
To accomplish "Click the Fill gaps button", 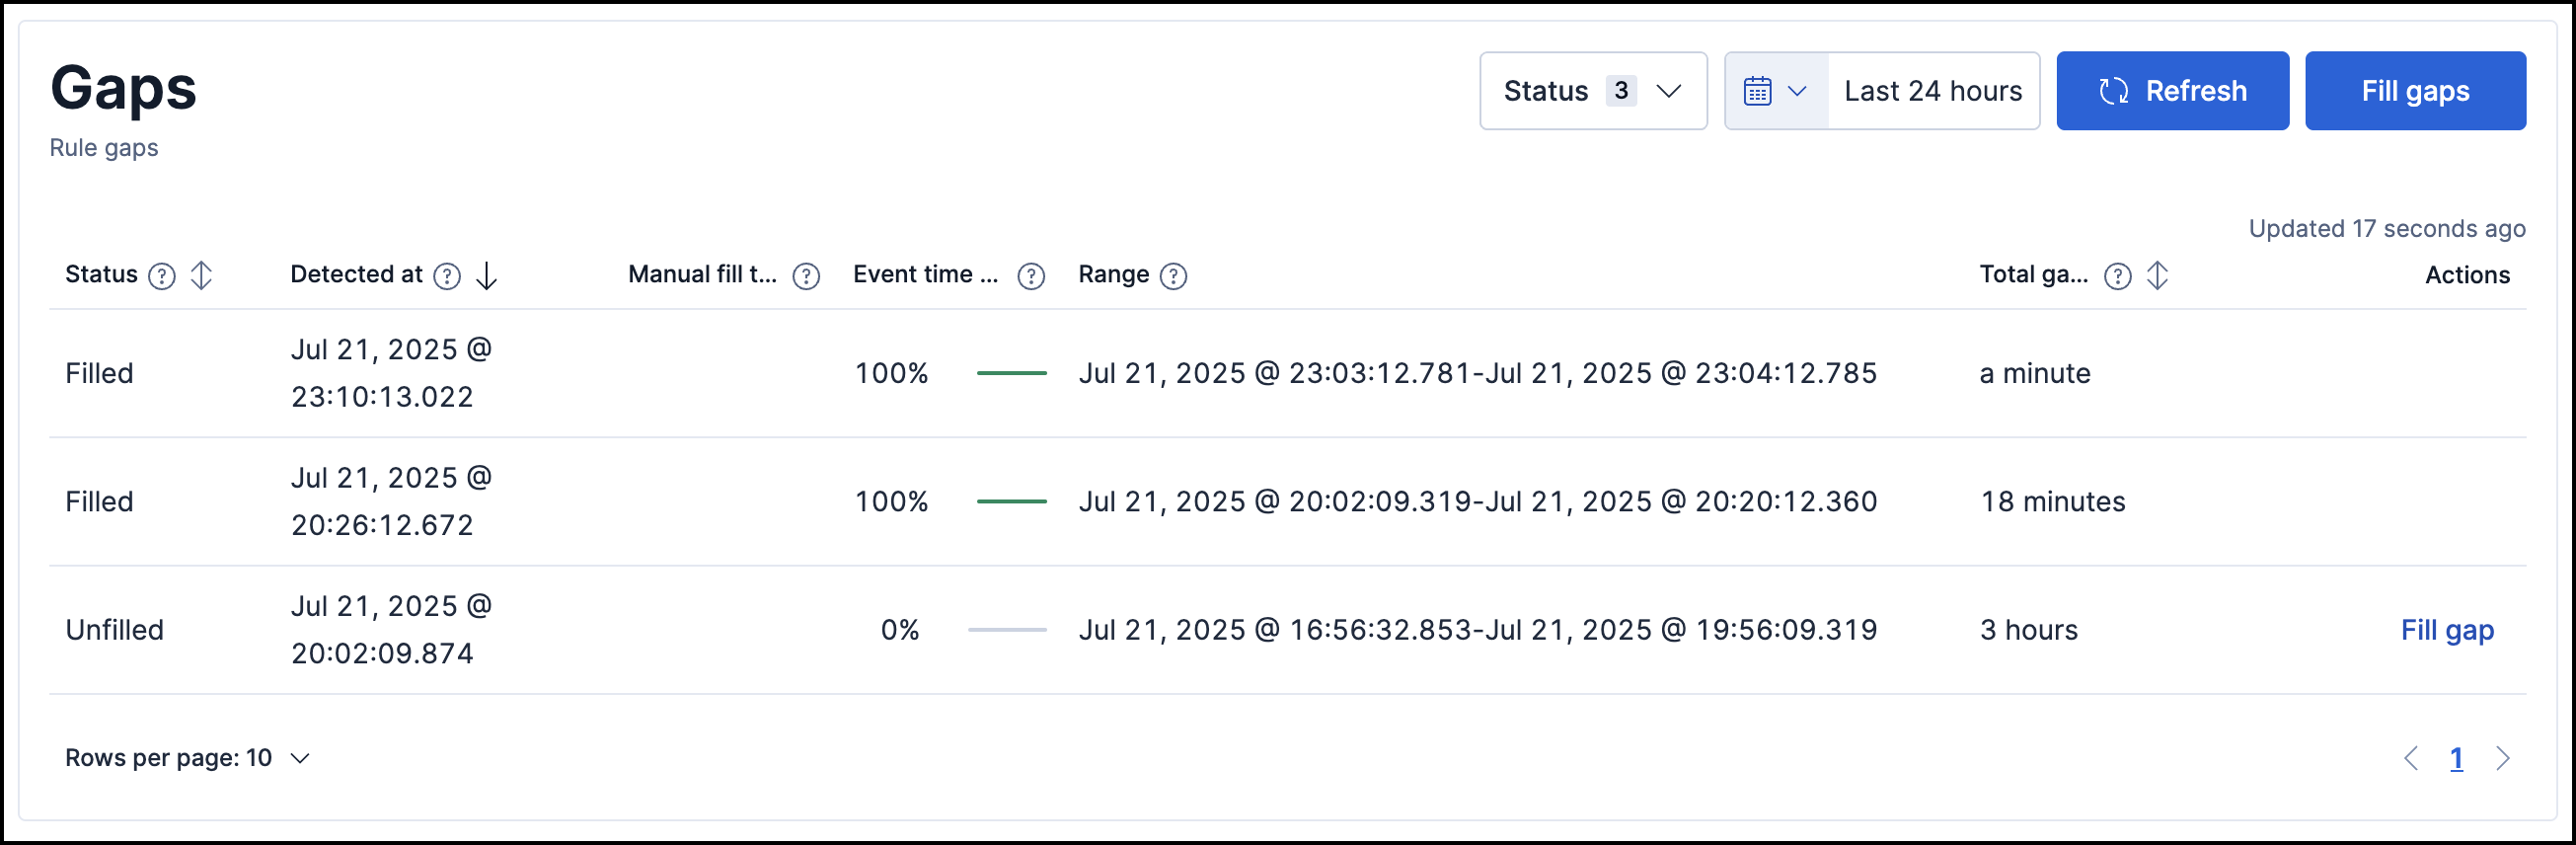I will pyautogui.click(x=2415, y=91).
